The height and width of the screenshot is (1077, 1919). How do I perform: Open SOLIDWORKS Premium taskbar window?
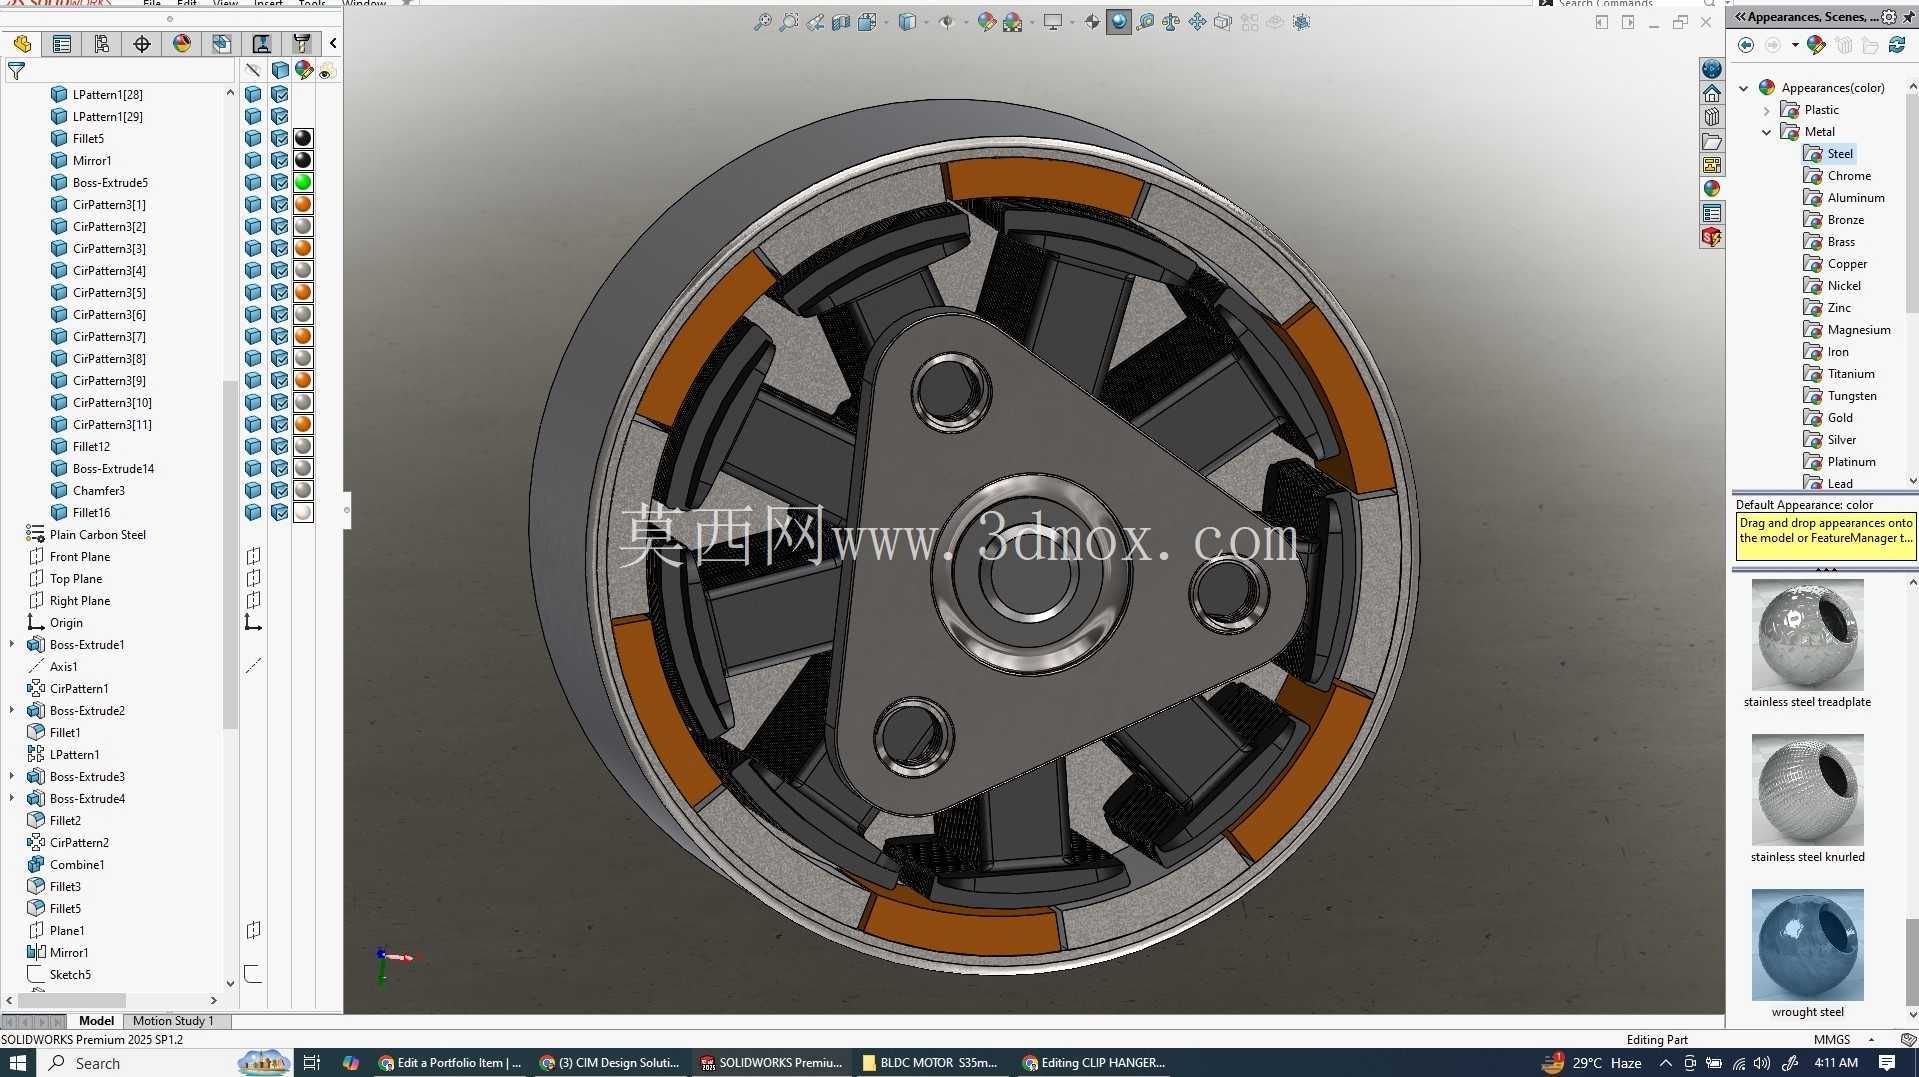[x=771, y=1063]
